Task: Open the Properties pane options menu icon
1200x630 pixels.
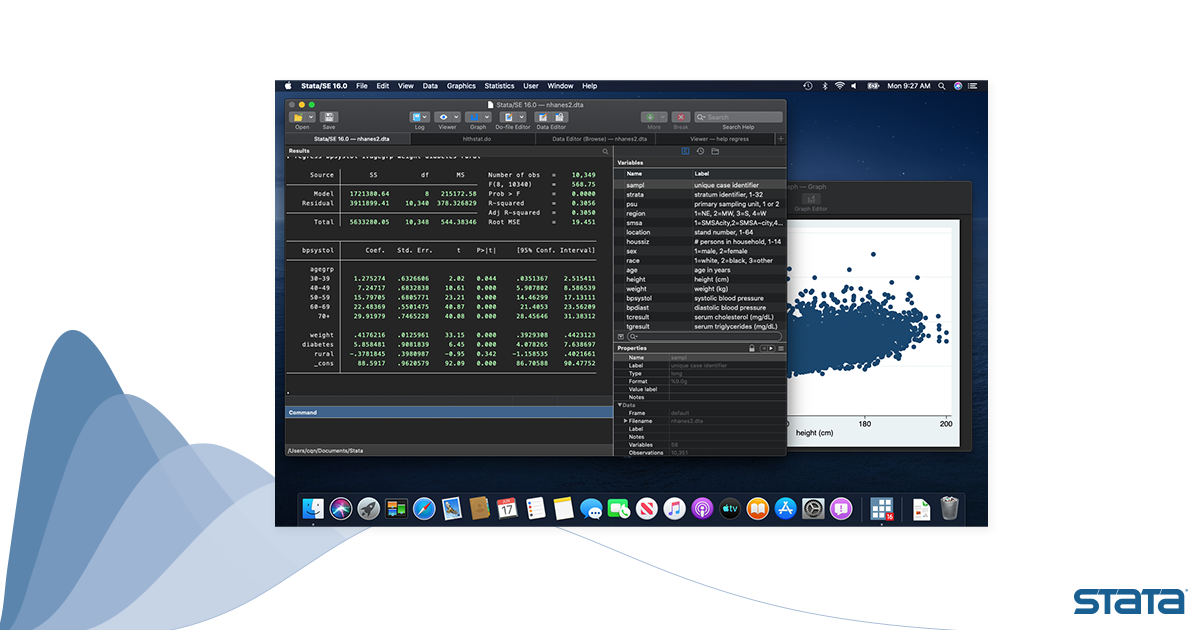Action: 781,348
